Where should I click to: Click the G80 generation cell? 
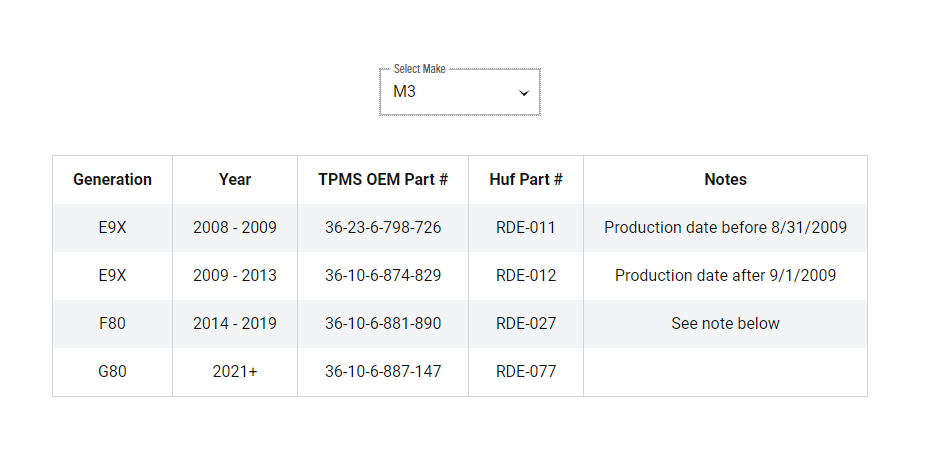coord(112,372)
